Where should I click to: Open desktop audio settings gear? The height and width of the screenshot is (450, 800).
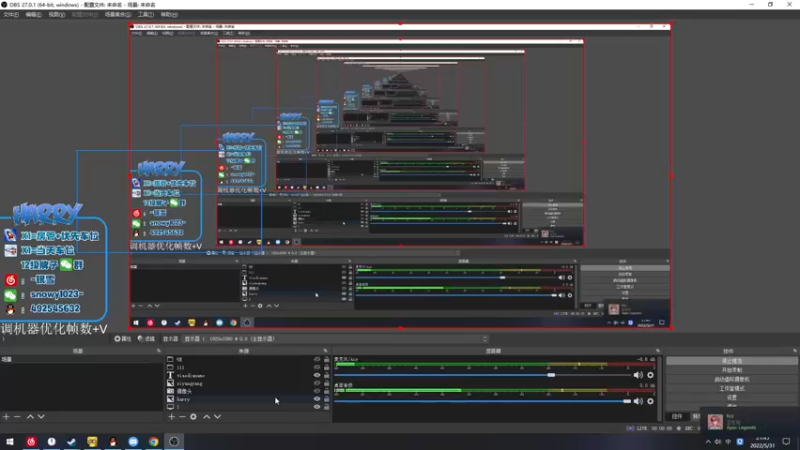pos(651,401)
